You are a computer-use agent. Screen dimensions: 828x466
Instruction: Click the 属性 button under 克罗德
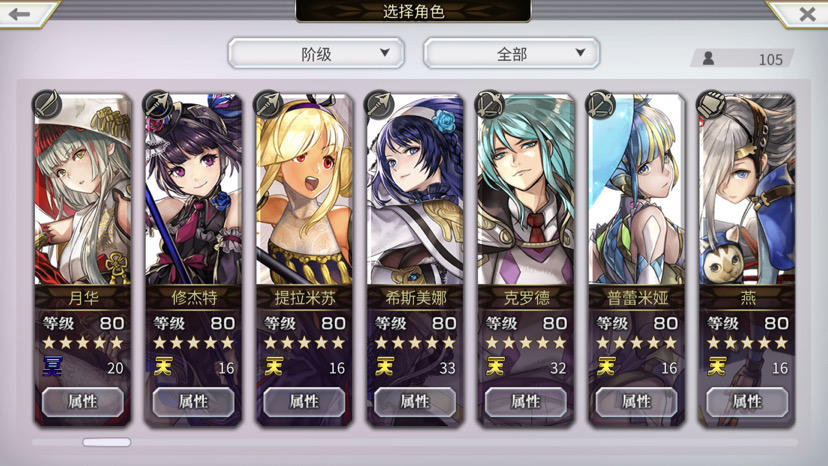click(x=525, y=402)
